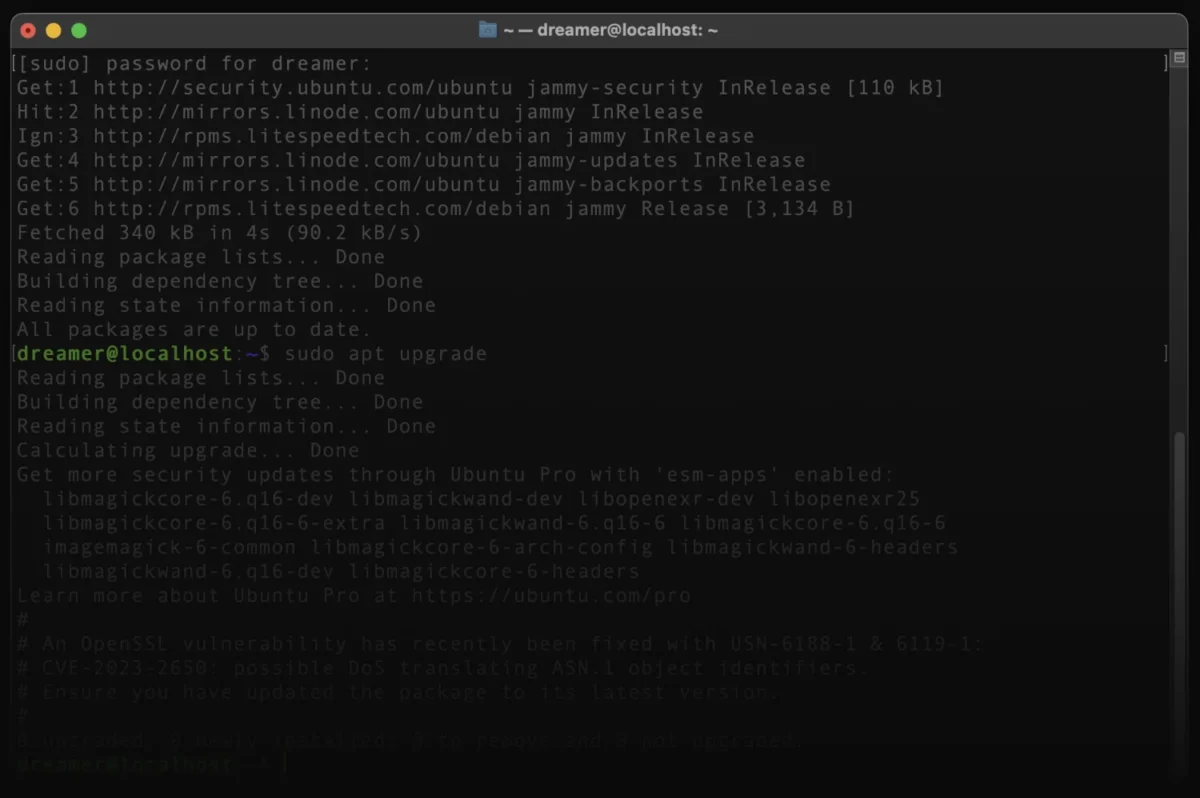Click 'libopenexr25' package name

coord(844,498)
